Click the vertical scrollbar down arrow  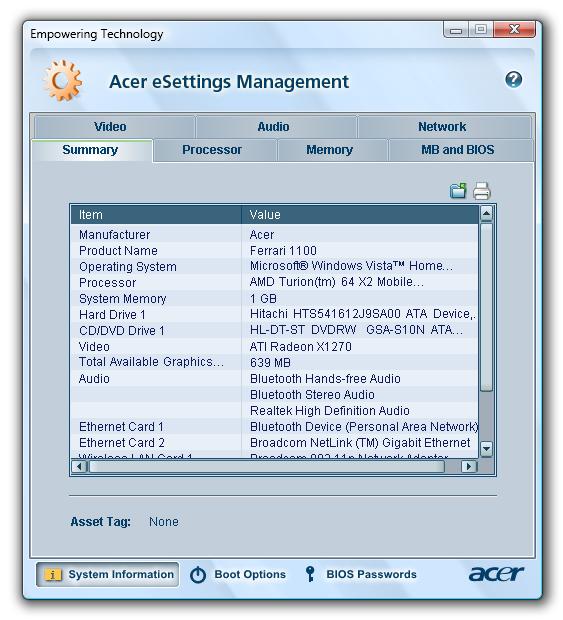[486, 449]
